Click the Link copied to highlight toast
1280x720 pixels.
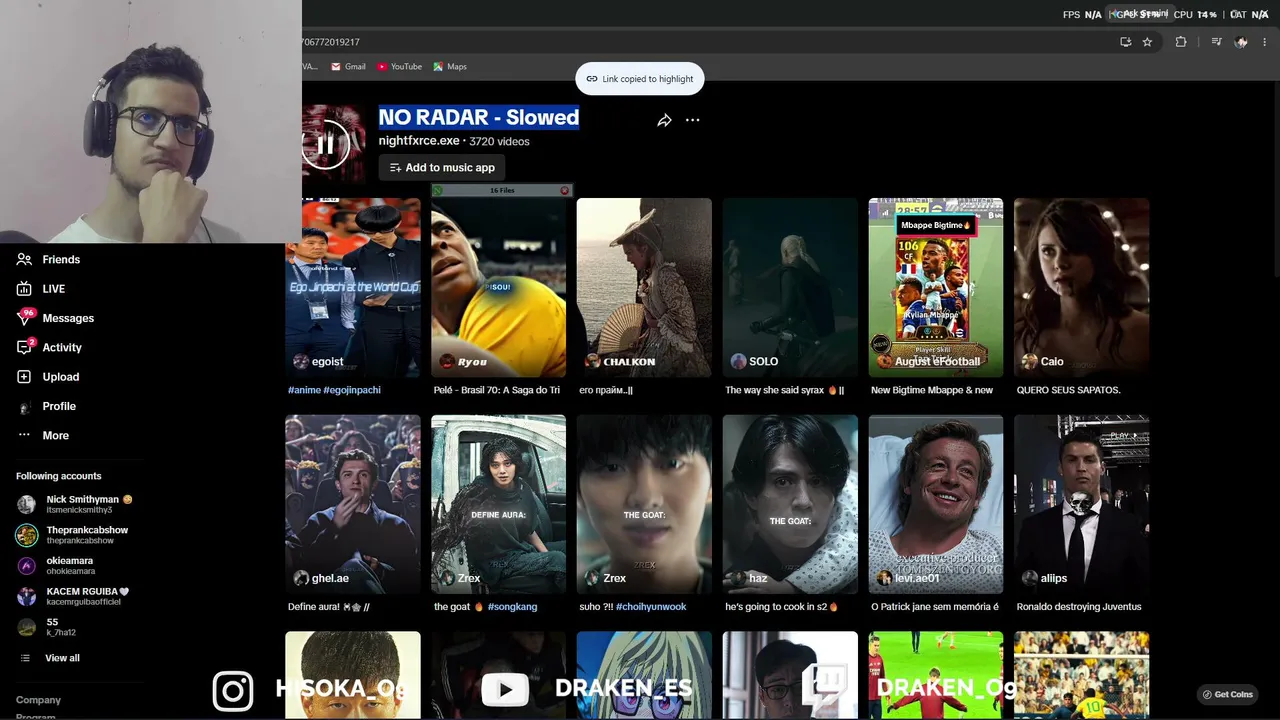pos(640,79)
